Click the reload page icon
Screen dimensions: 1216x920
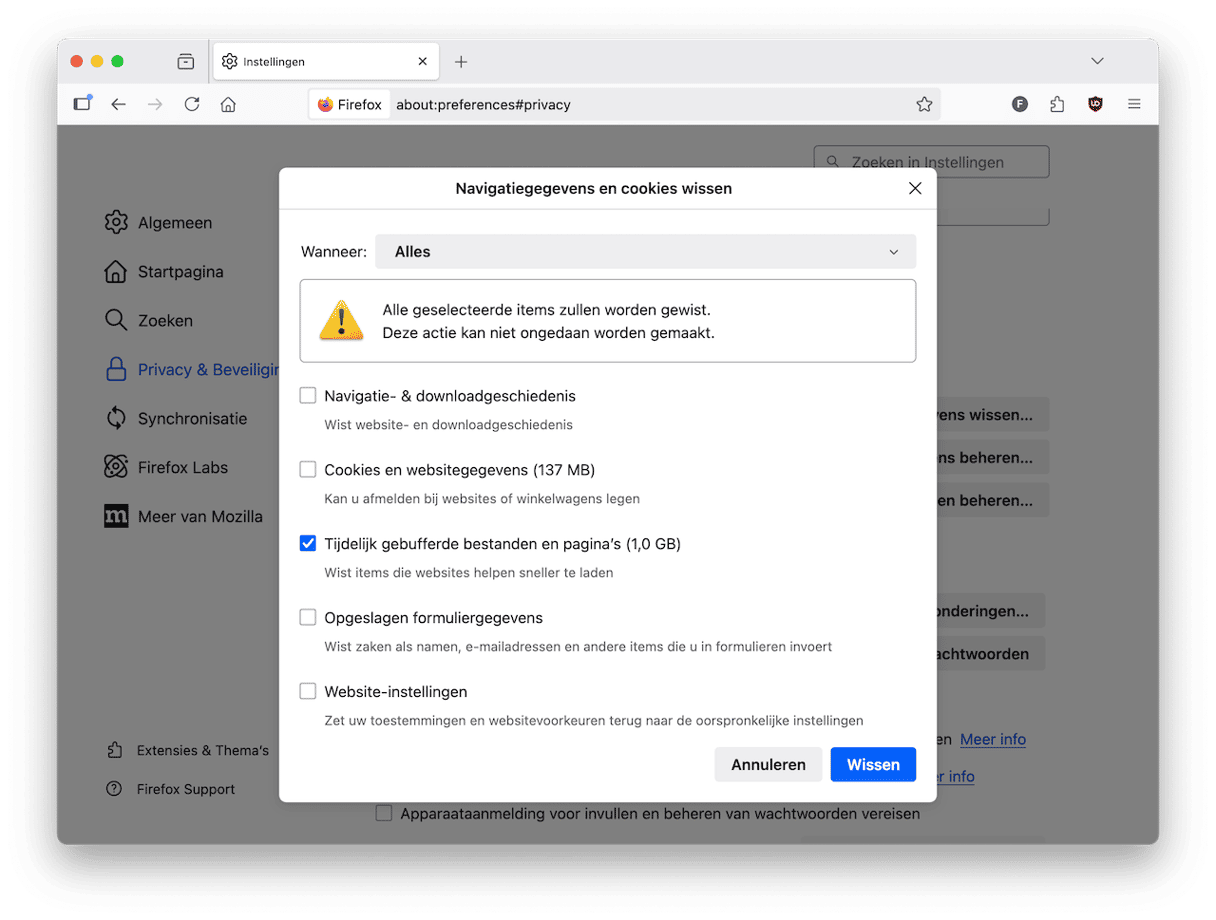[192, 104]
